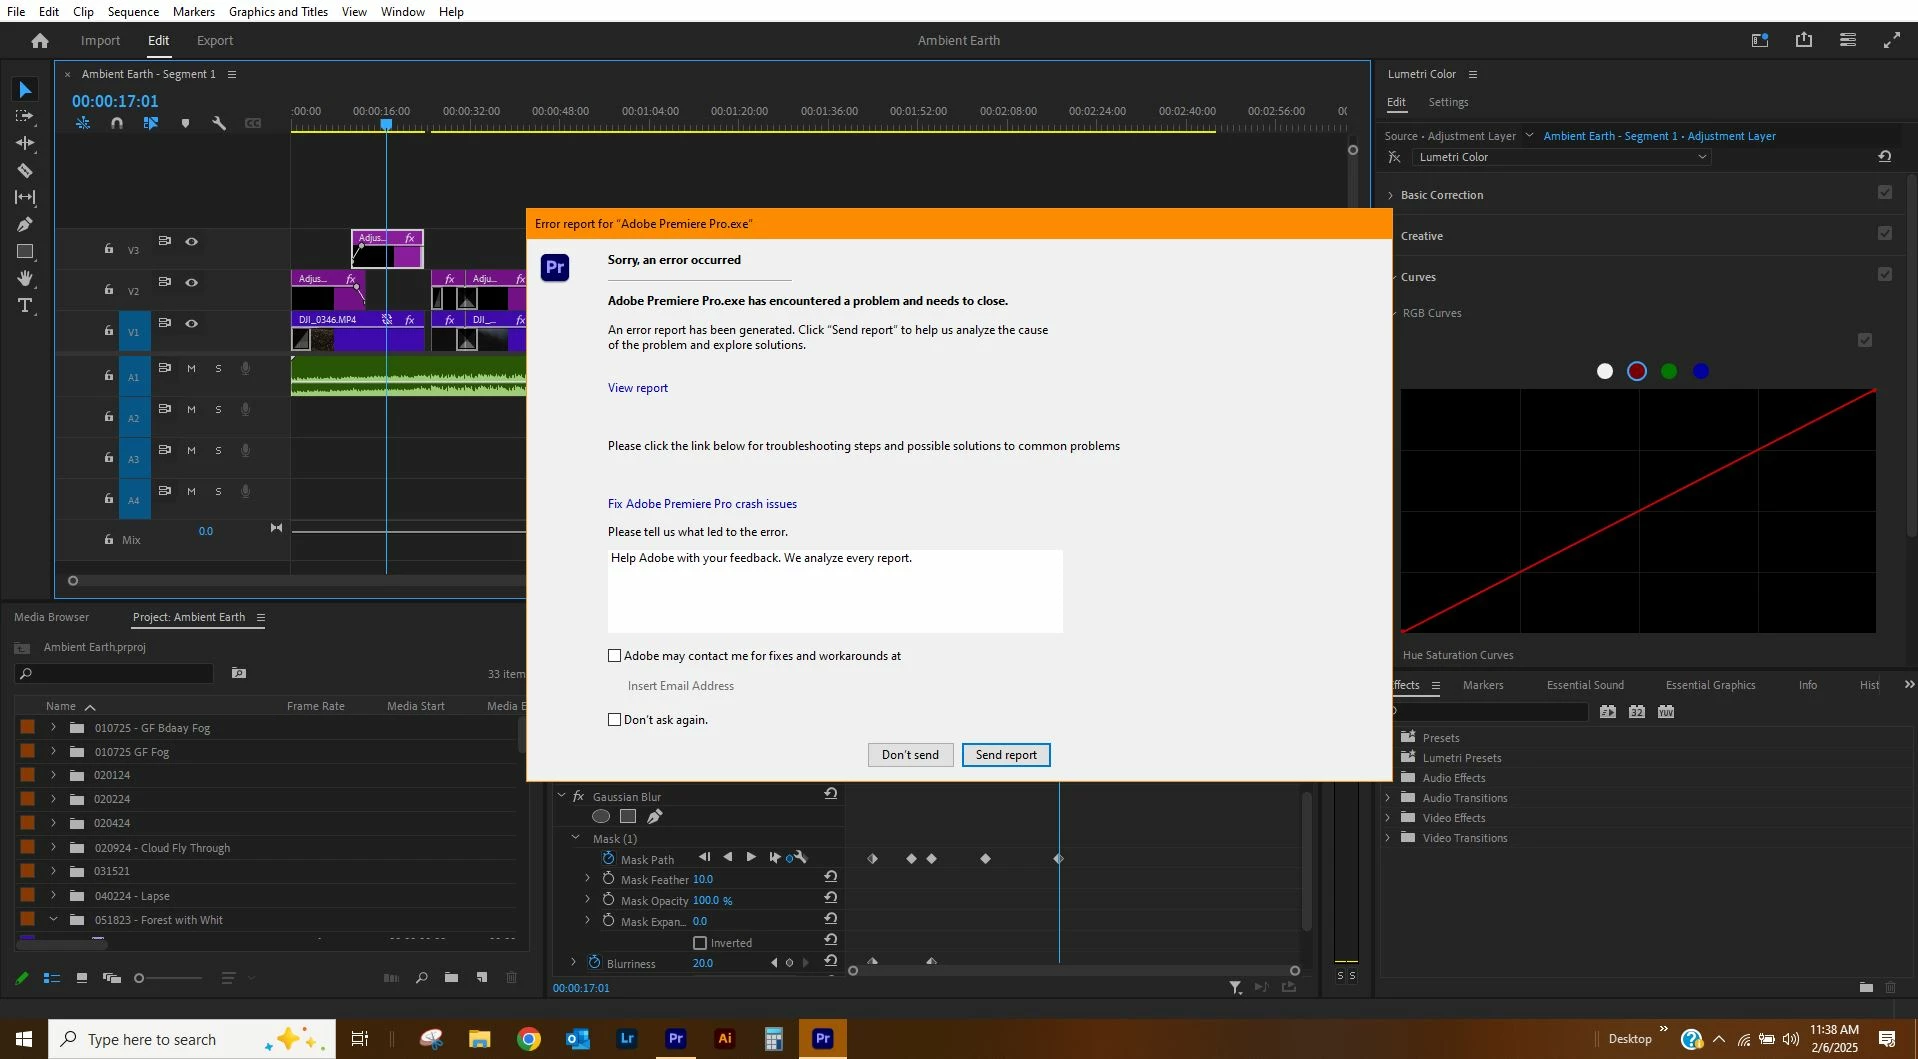The width and height of the screenshot is (1918, 1059).
Task: Open the Graphics and Titles menu
Action: [x=278, y=11]
